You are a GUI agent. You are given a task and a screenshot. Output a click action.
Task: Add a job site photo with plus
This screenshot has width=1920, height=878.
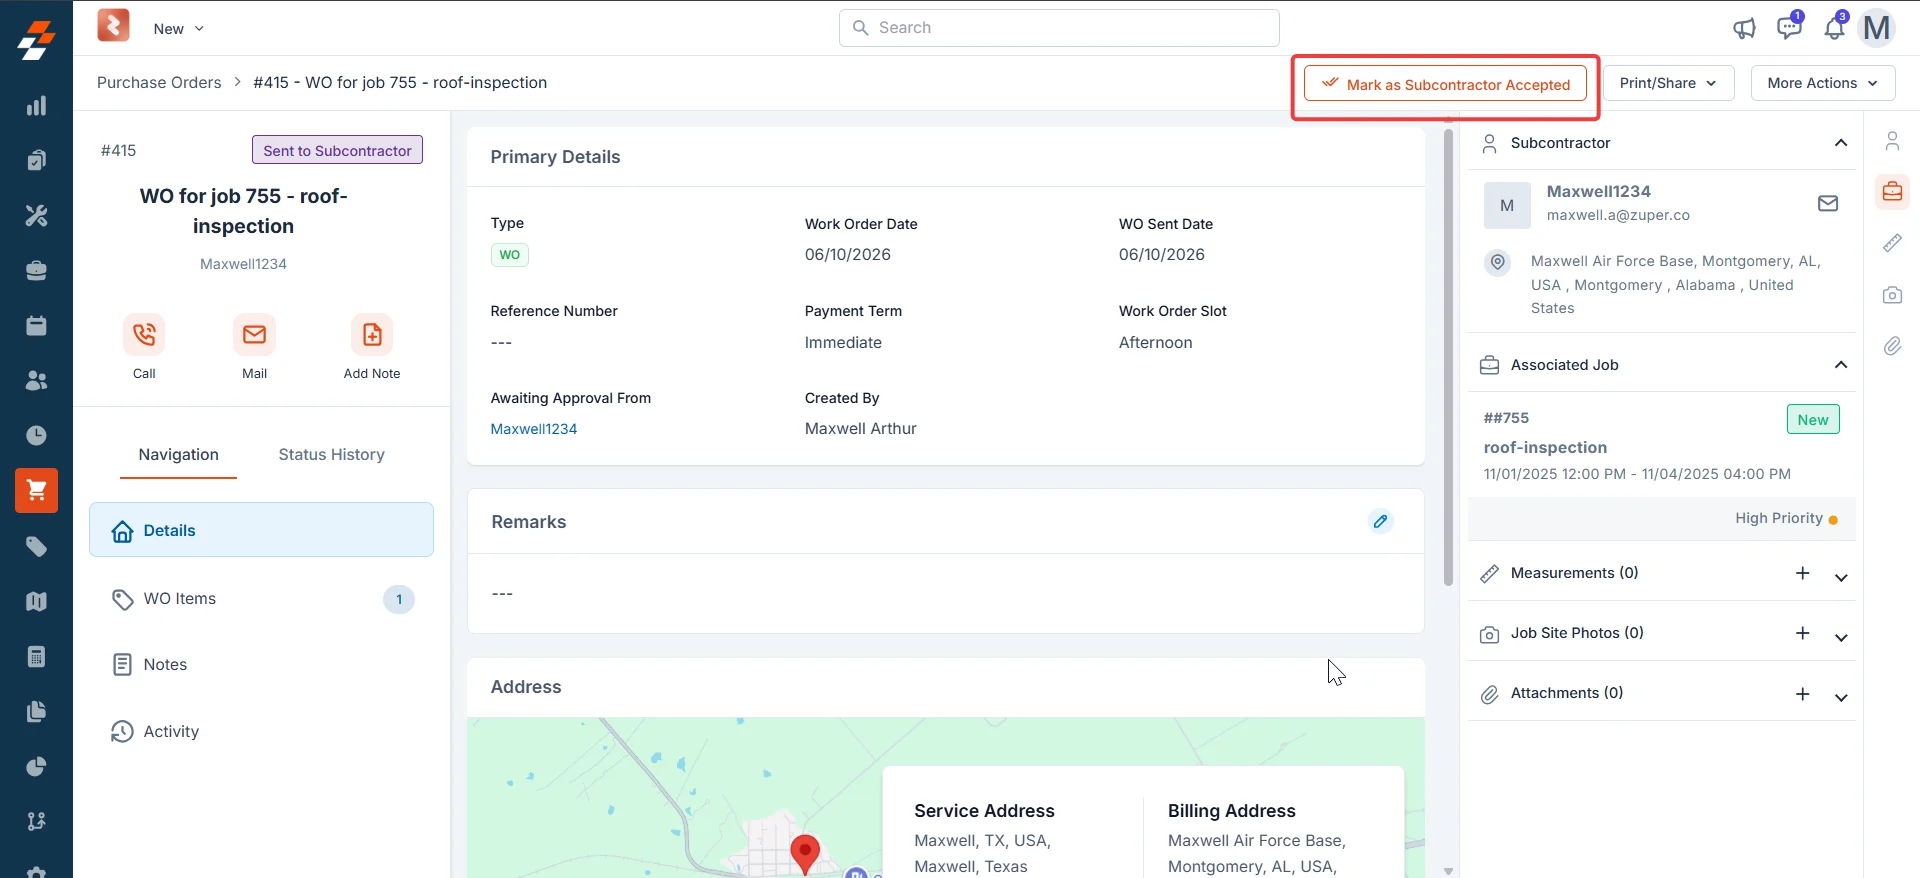coord(1802,633)
